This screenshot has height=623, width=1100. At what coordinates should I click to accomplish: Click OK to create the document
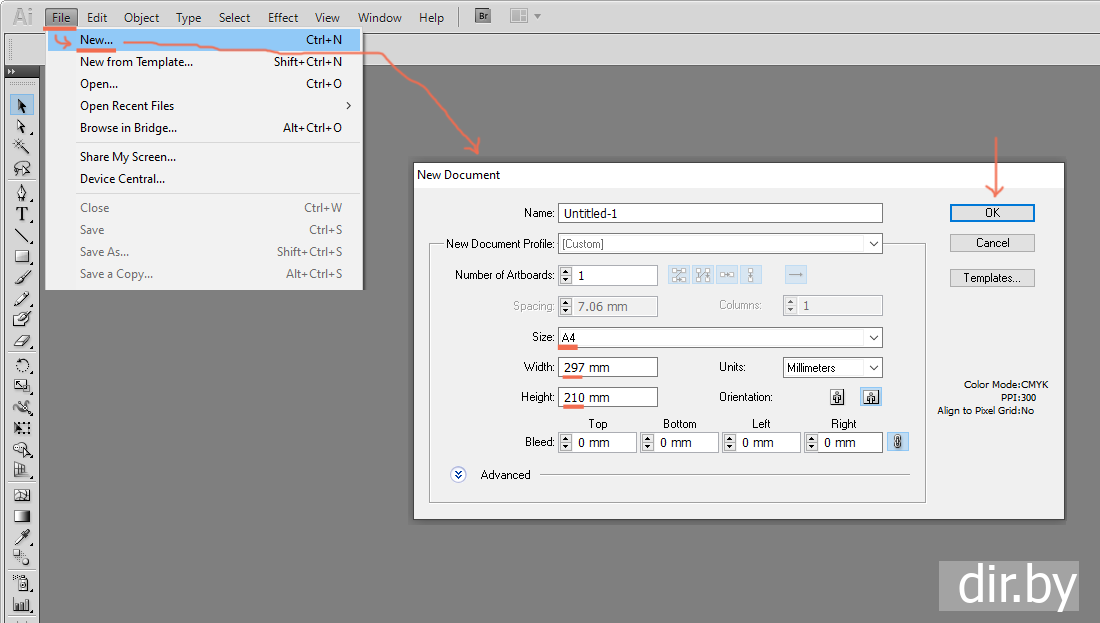(992, 213)
